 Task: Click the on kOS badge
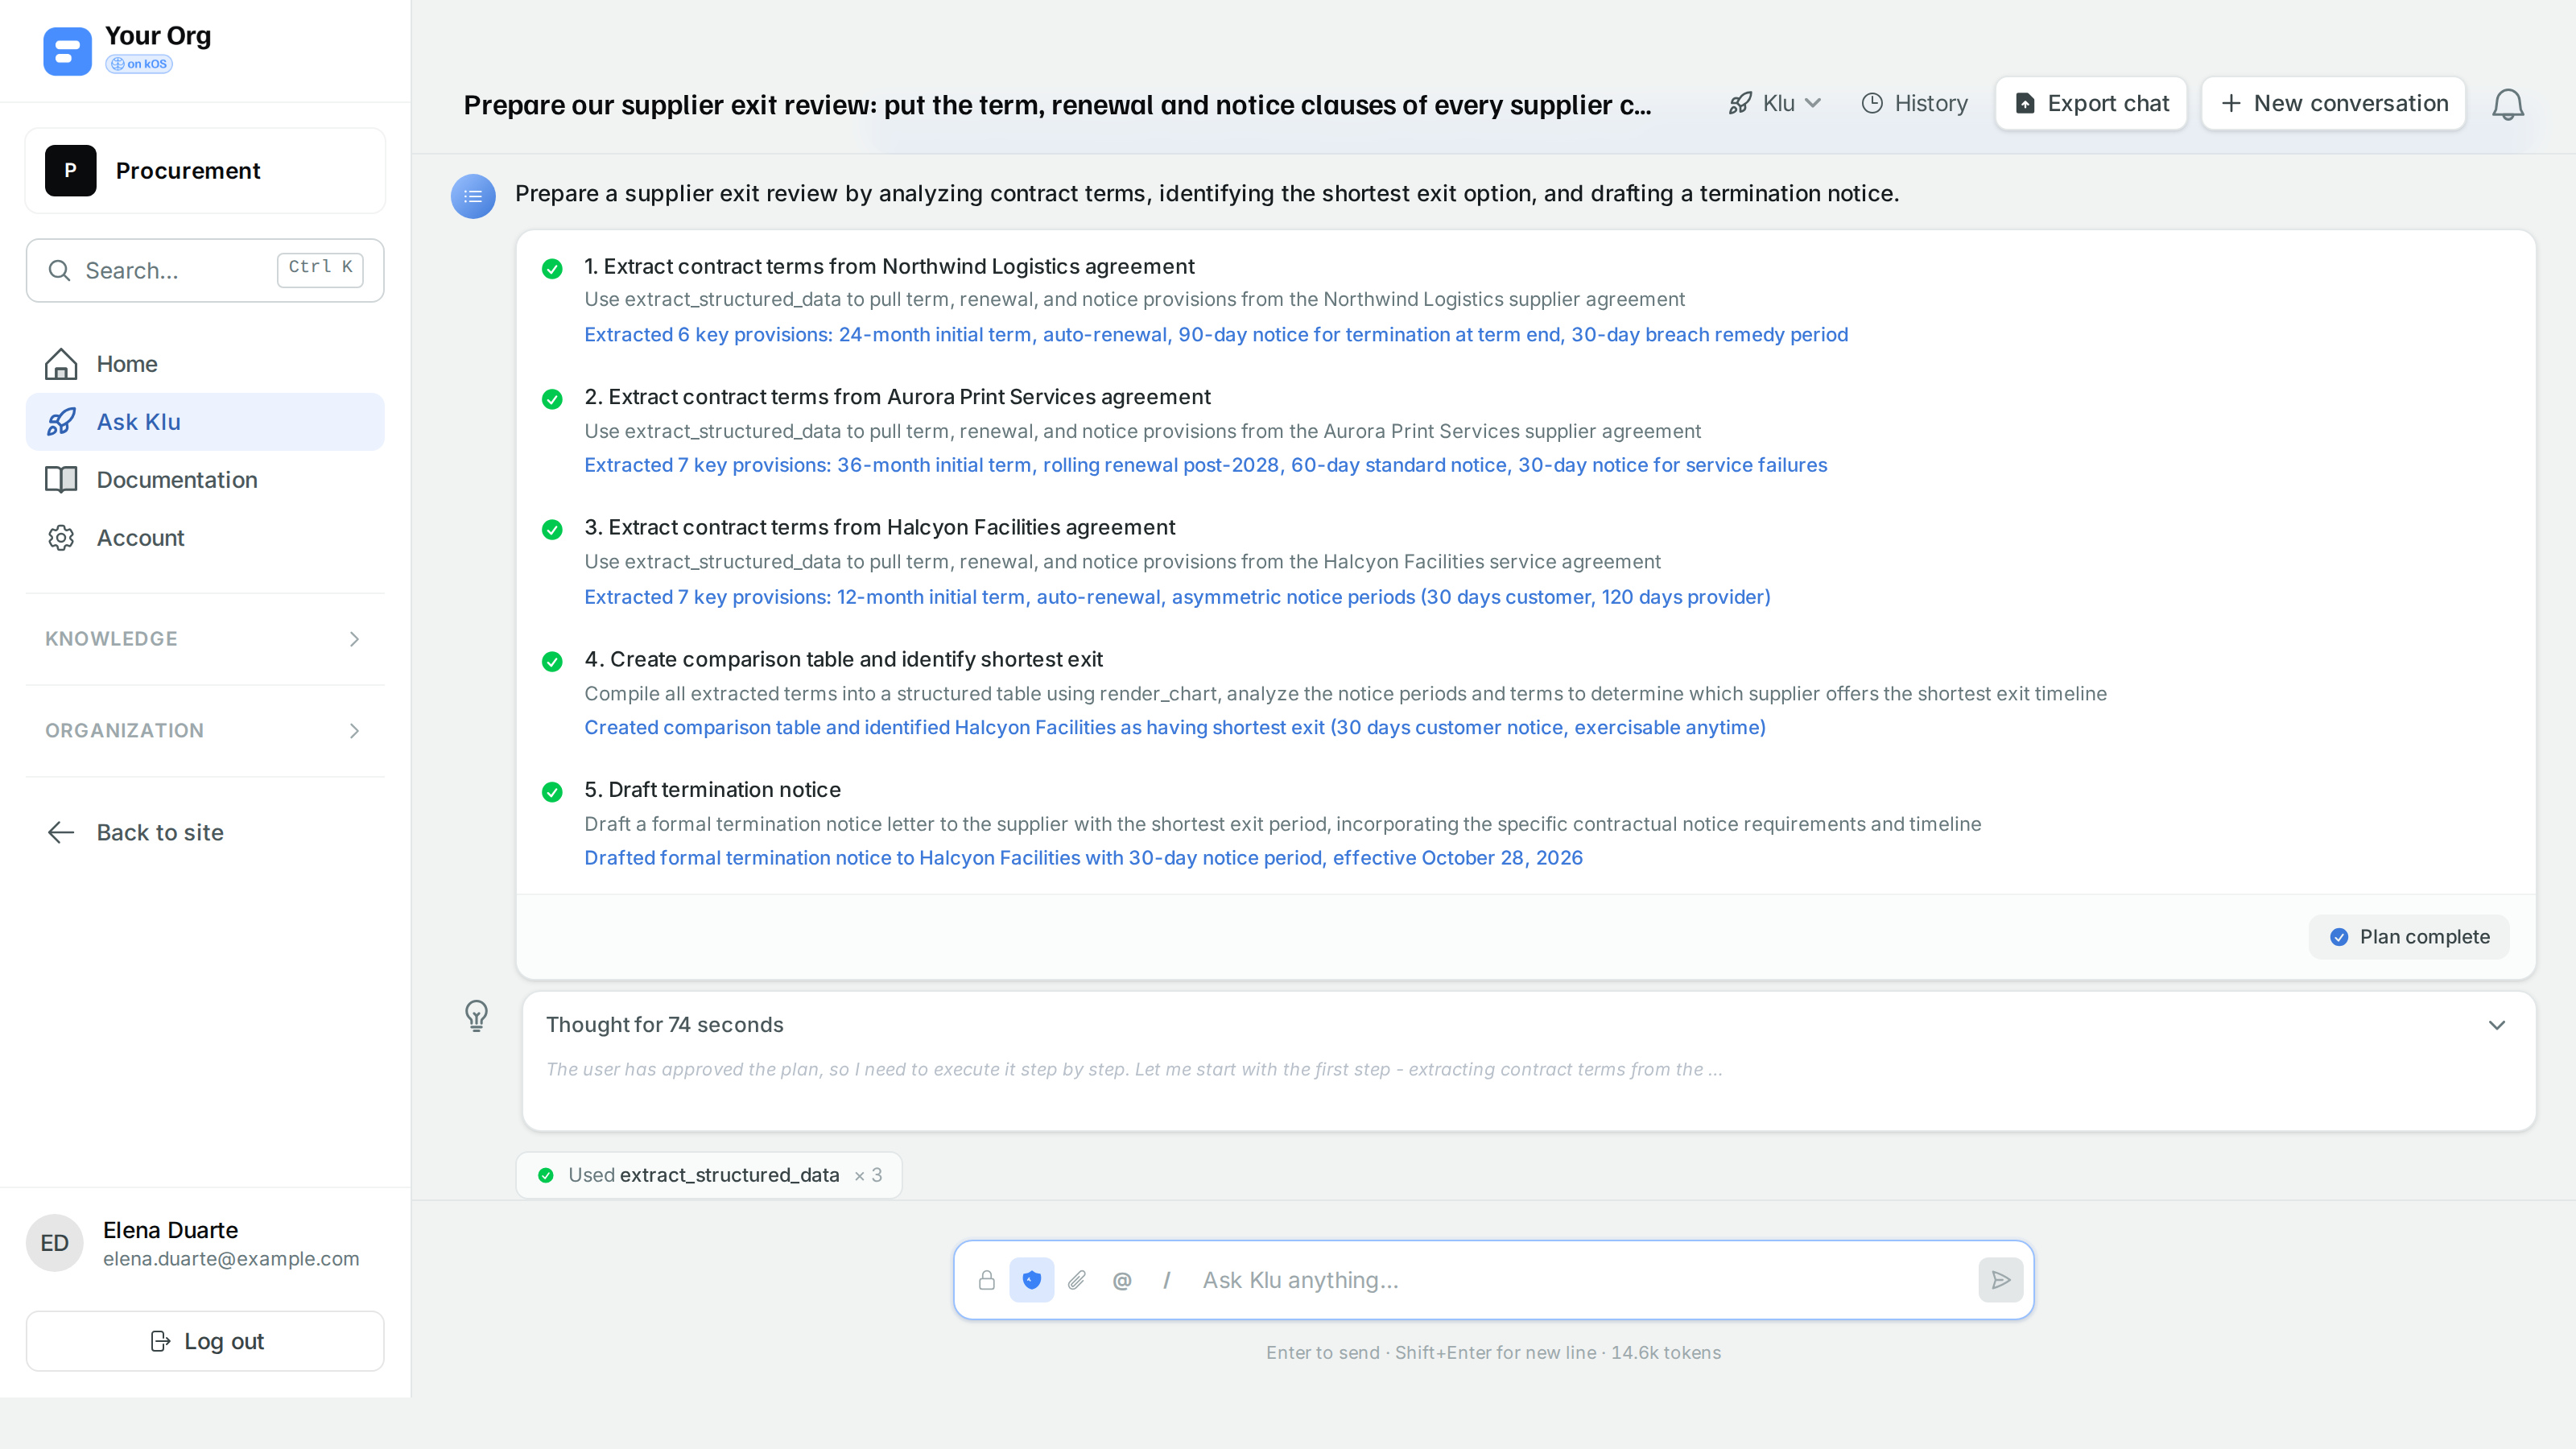(x=139, y=64)
